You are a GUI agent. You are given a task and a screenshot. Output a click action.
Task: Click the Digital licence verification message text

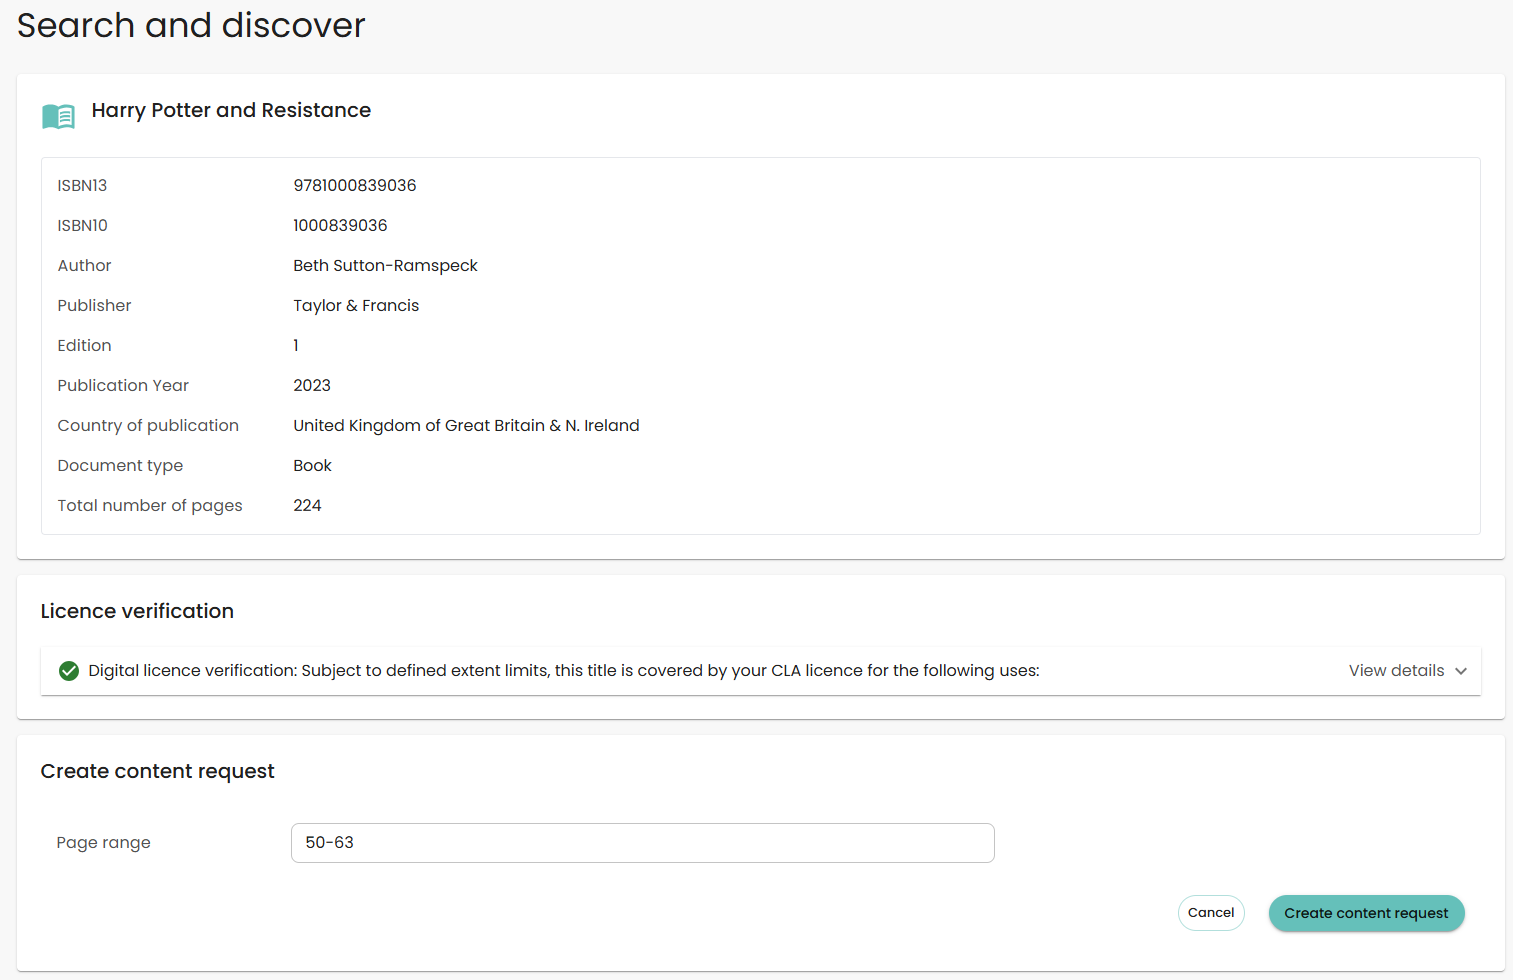564,671
